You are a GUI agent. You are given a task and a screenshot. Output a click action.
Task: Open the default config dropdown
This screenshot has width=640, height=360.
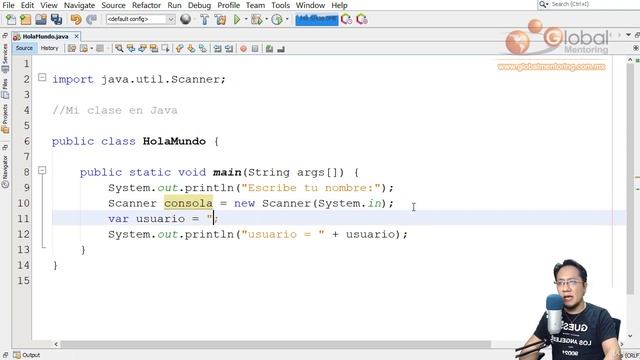coord(140,19)
